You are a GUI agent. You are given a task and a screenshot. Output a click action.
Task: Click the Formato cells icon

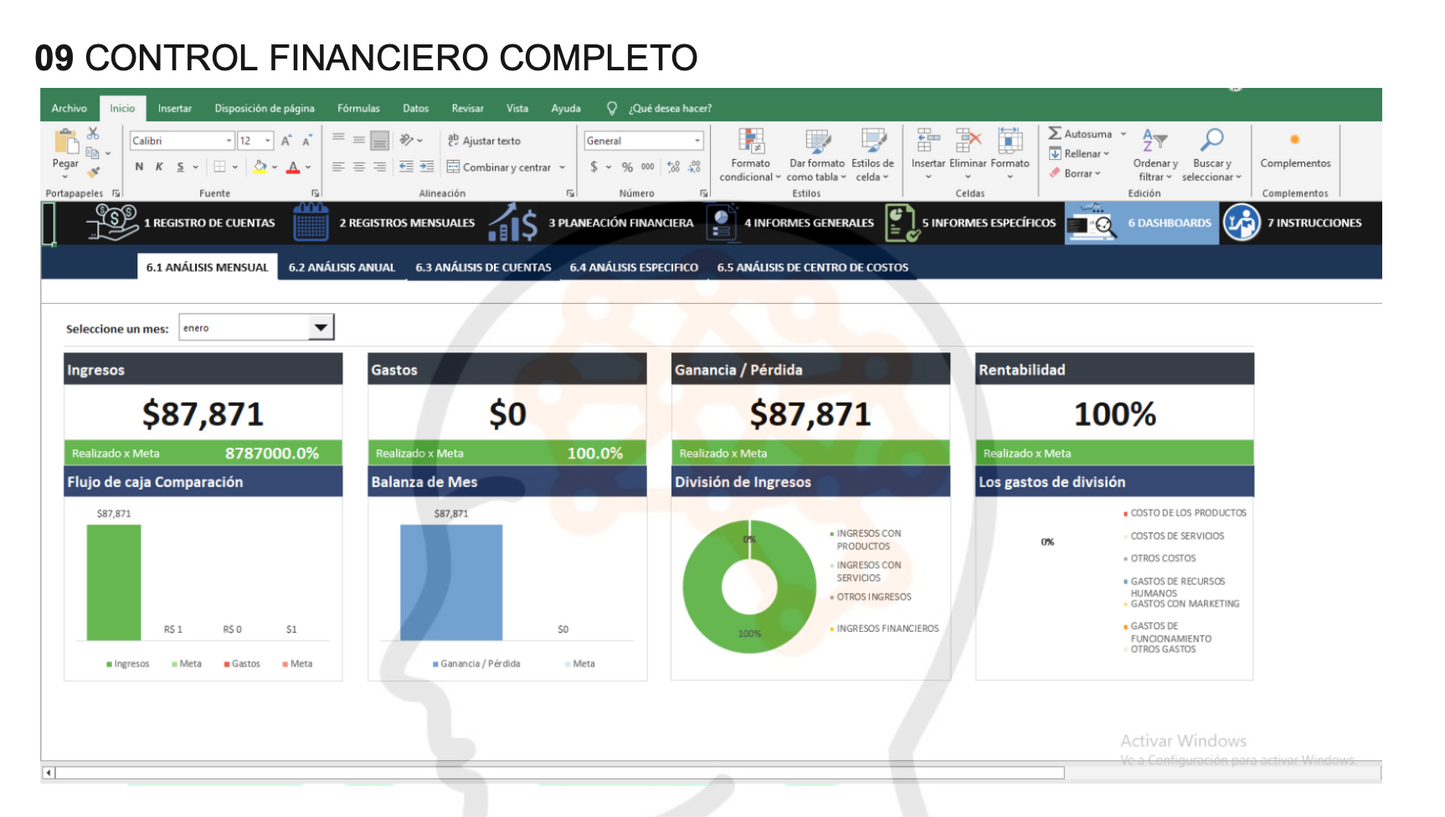click(1010, 141)
